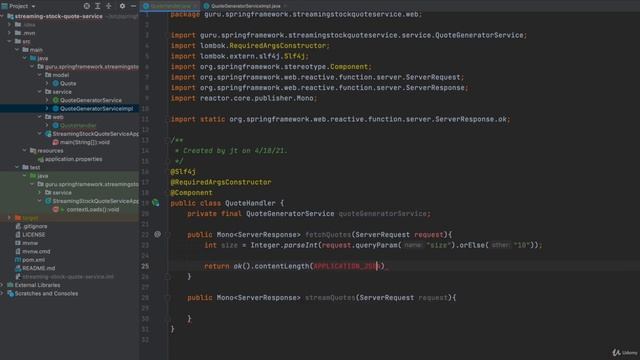Hide the Project tool window with minus icon
Image resolution: width=640 pixels, height=360 pixels.
pyautogui.click(x=133, y=6)
